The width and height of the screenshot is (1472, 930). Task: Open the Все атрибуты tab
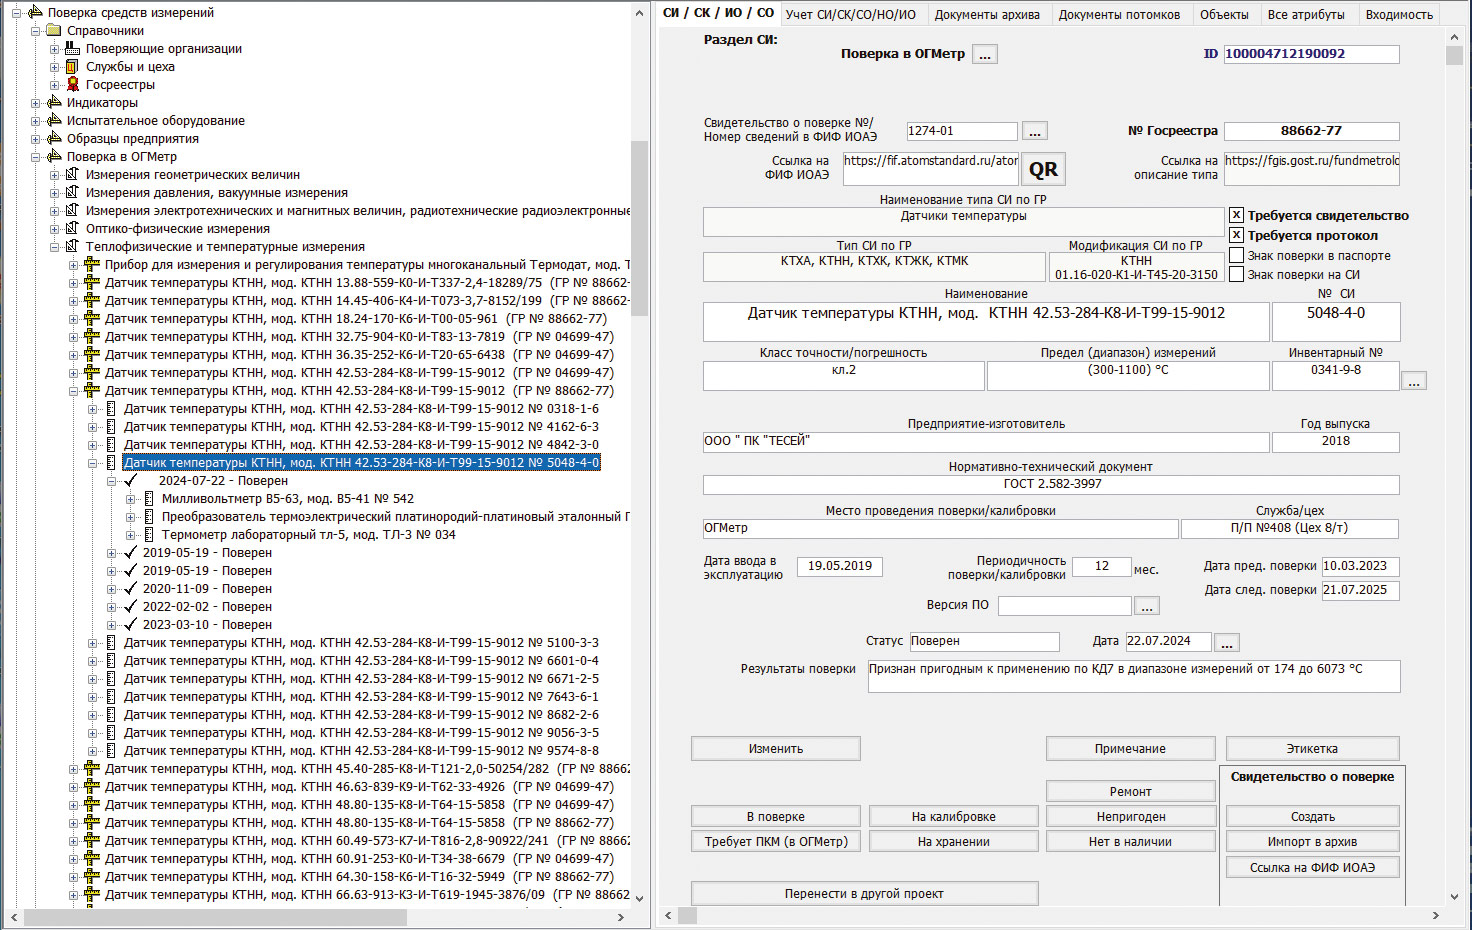[x=1306, y=14]
